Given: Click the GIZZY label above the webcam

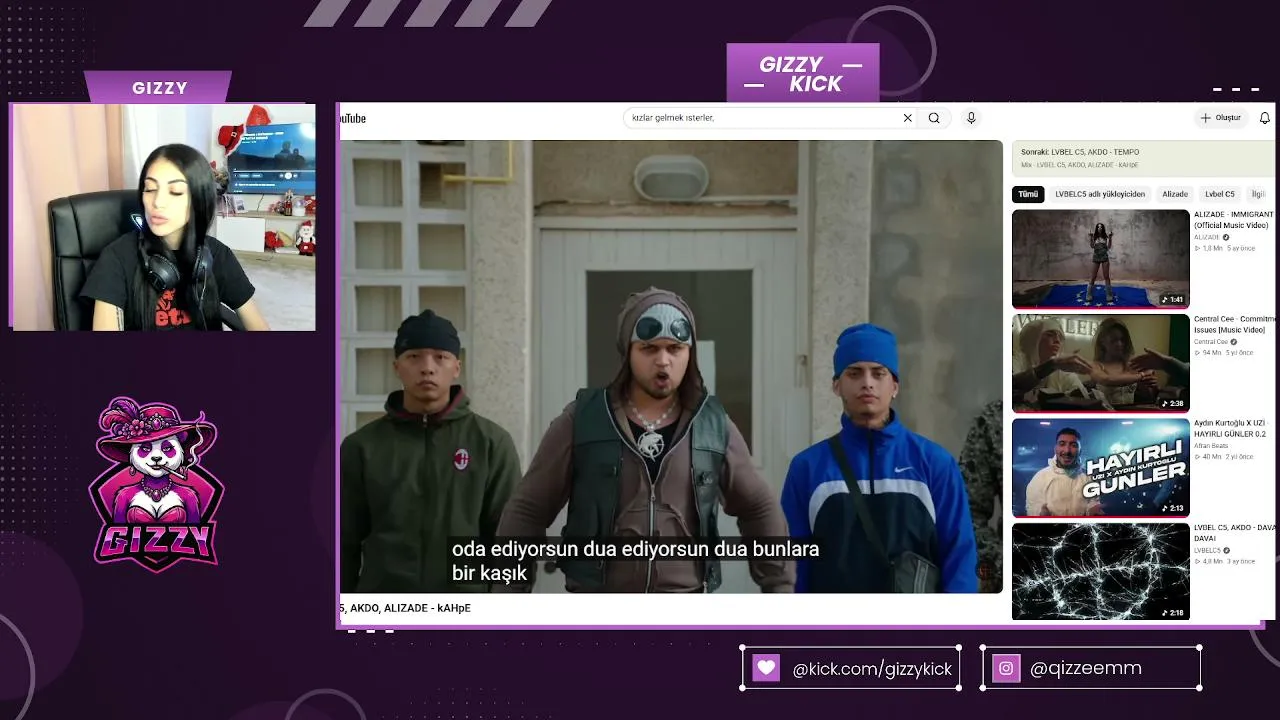Looking at the screenshot, I should [160, 88].
